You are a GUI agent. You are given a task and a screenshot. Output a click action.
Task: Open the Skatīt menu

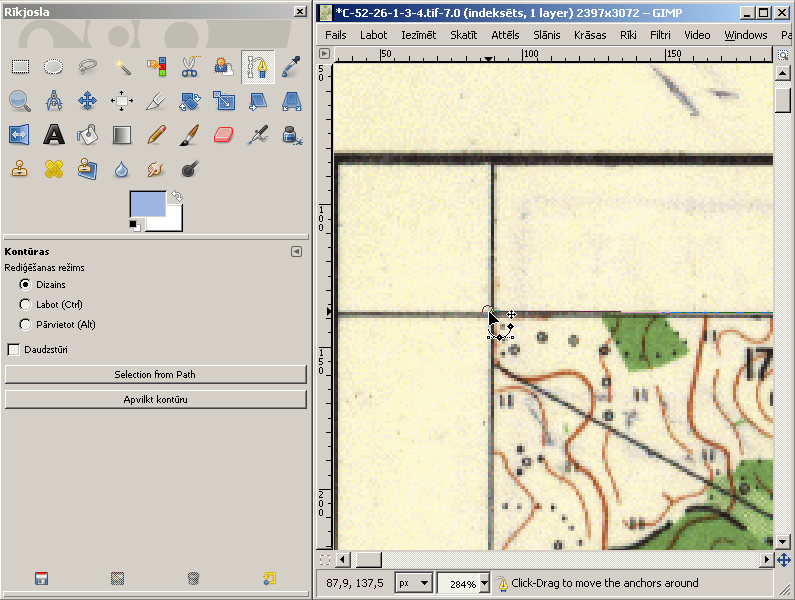464,35
